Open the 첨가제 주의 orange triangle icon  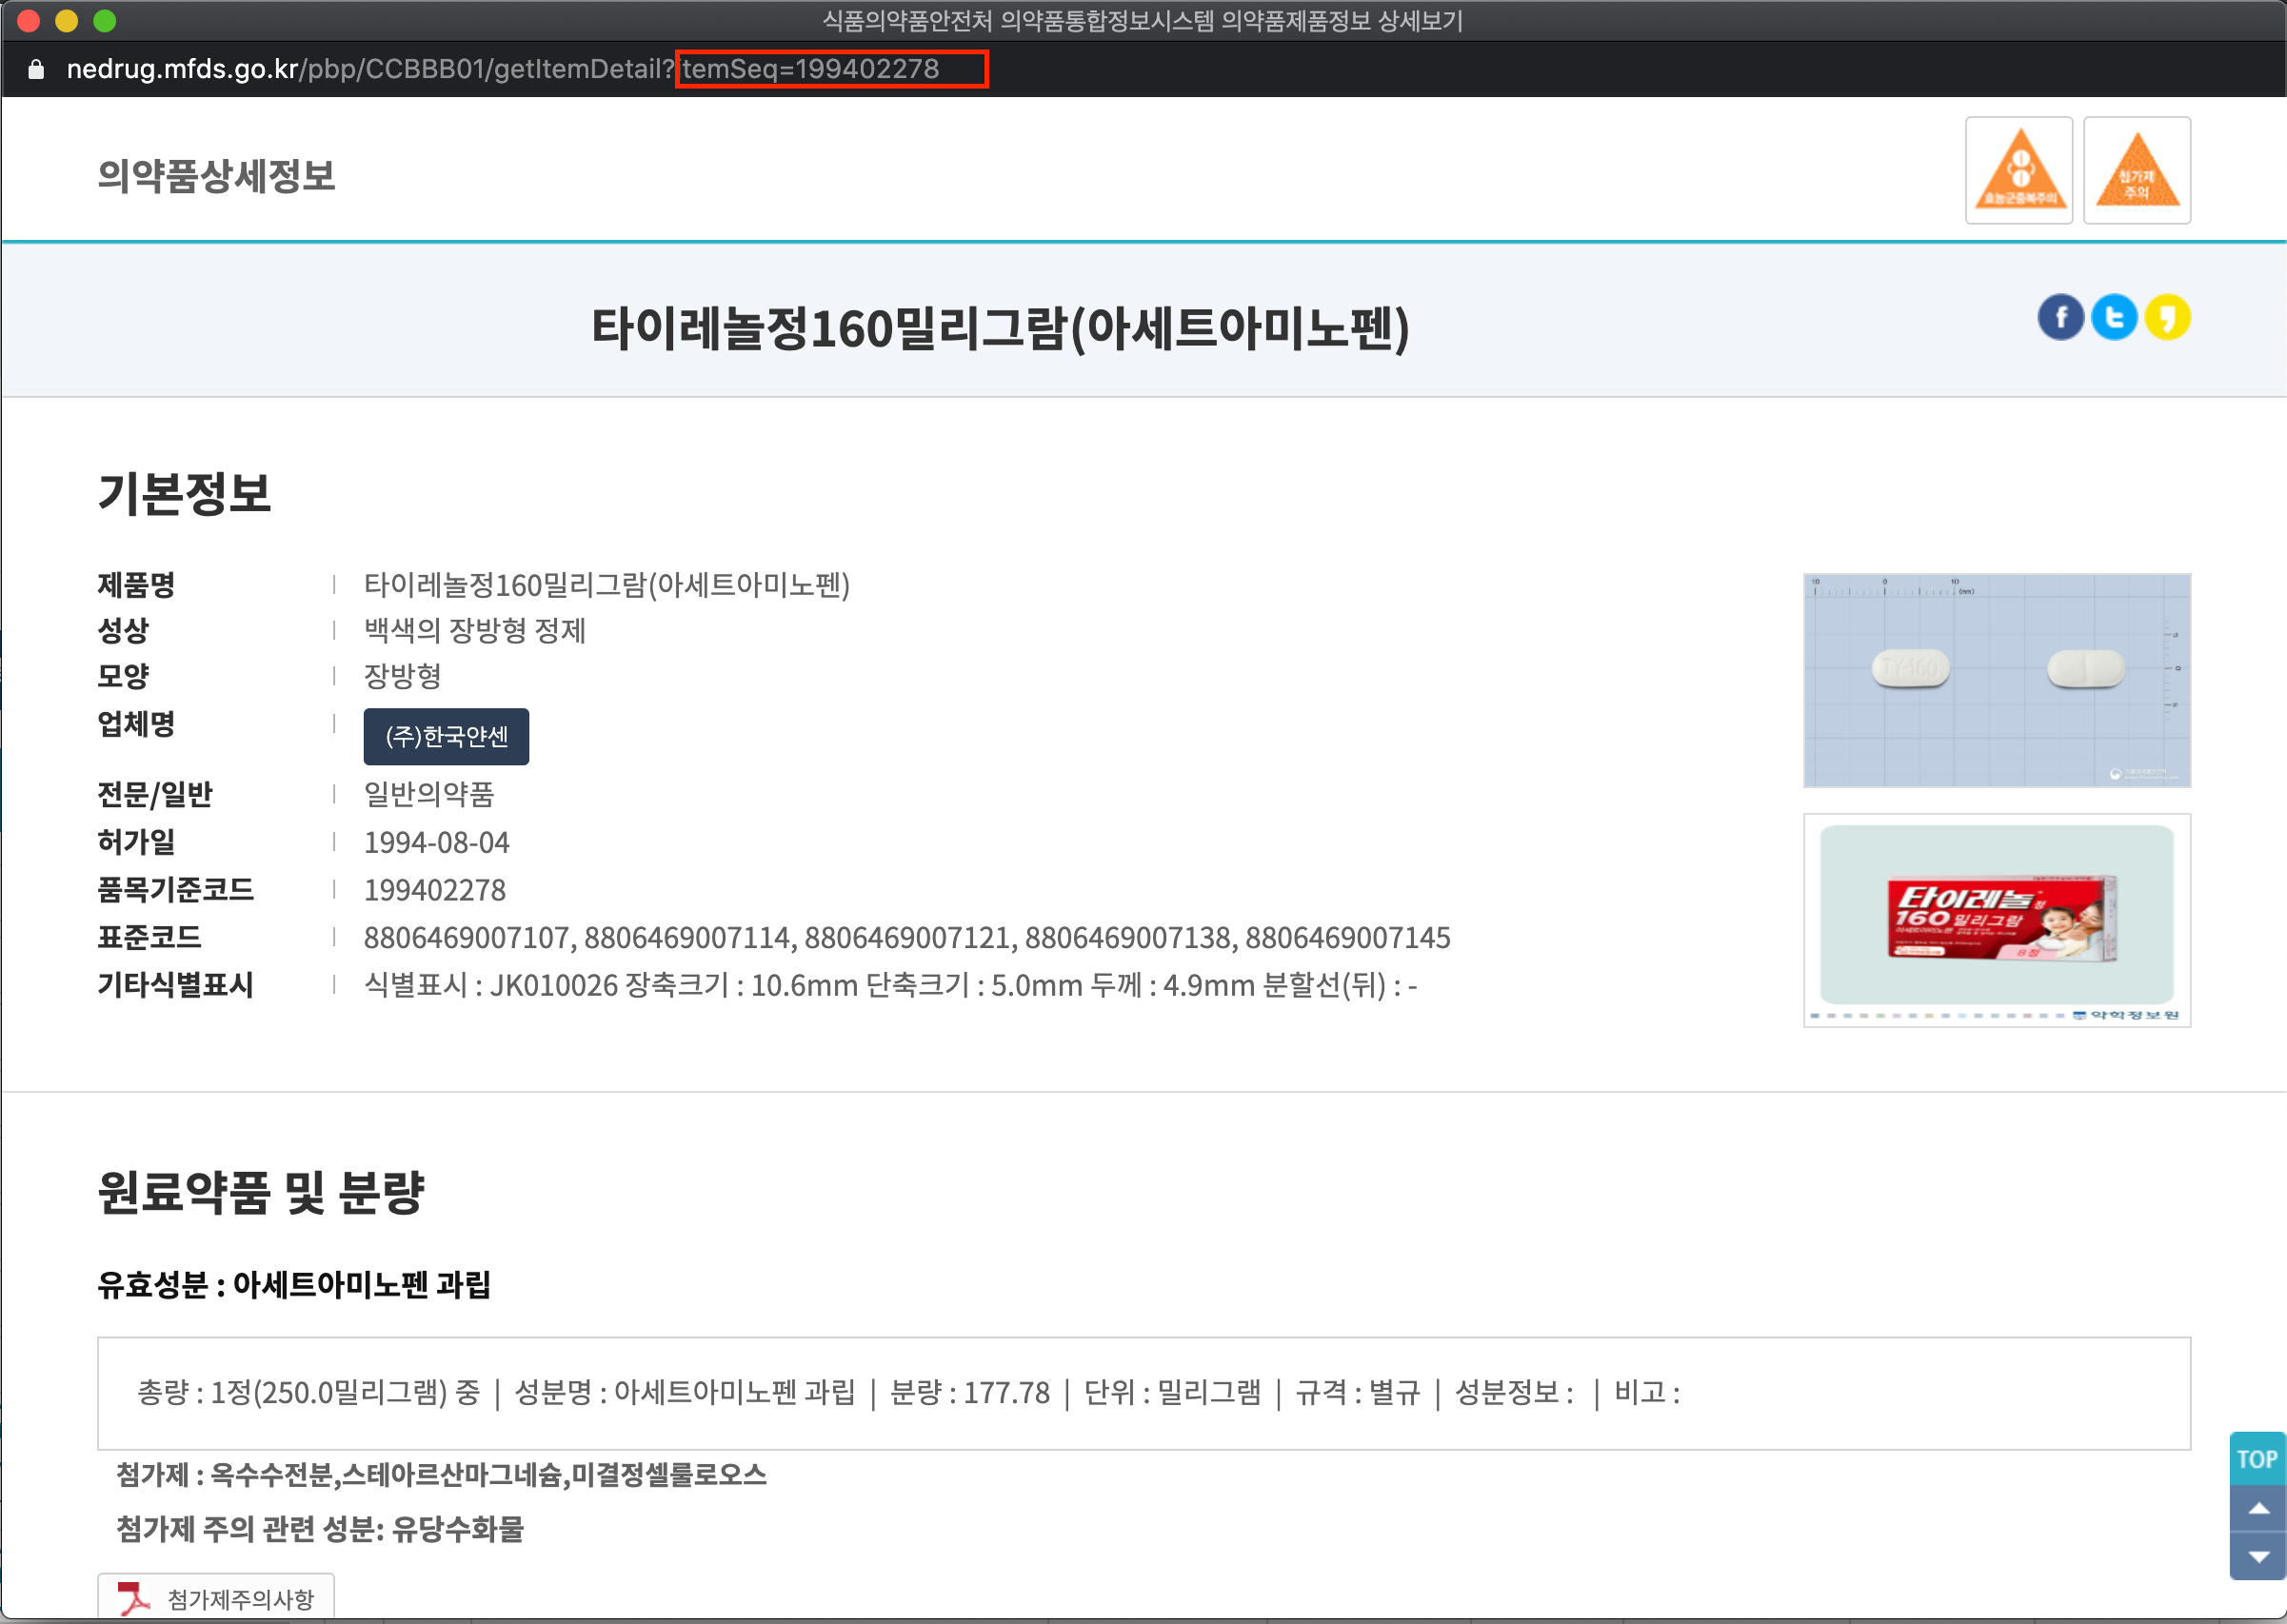coord(2136,170)
